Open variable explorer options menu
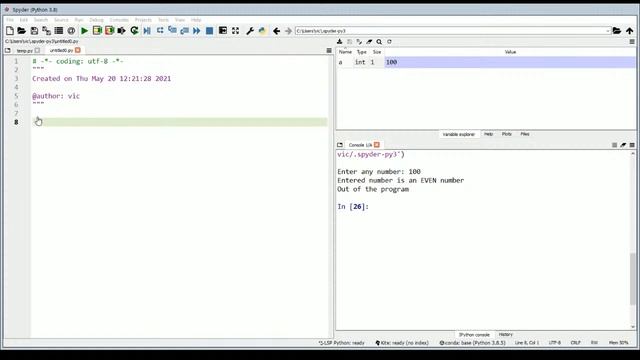The height and width of the screenshot is (360, 640). [632, 42]
